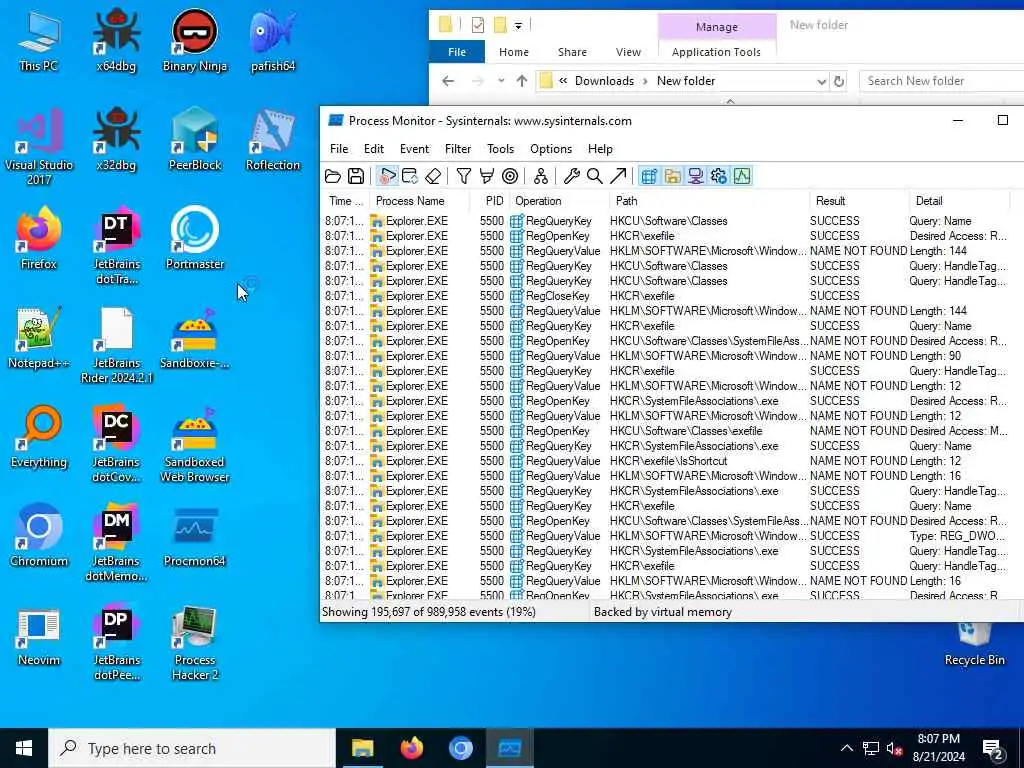The width and height of the screenshot is (1024, 768).
Task: Click the Showing 195,697 events status text
Action: coord(428,612)
